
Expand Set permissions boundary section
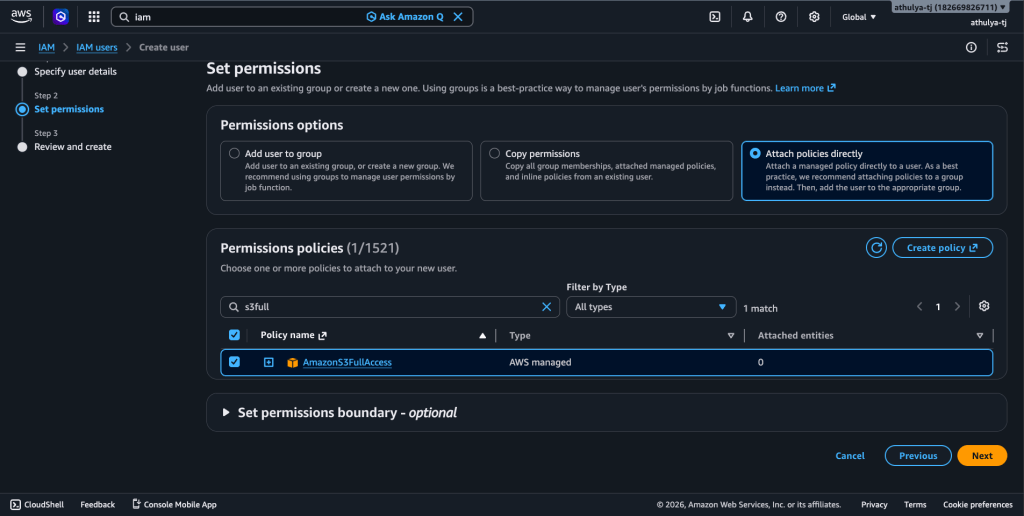226,413
